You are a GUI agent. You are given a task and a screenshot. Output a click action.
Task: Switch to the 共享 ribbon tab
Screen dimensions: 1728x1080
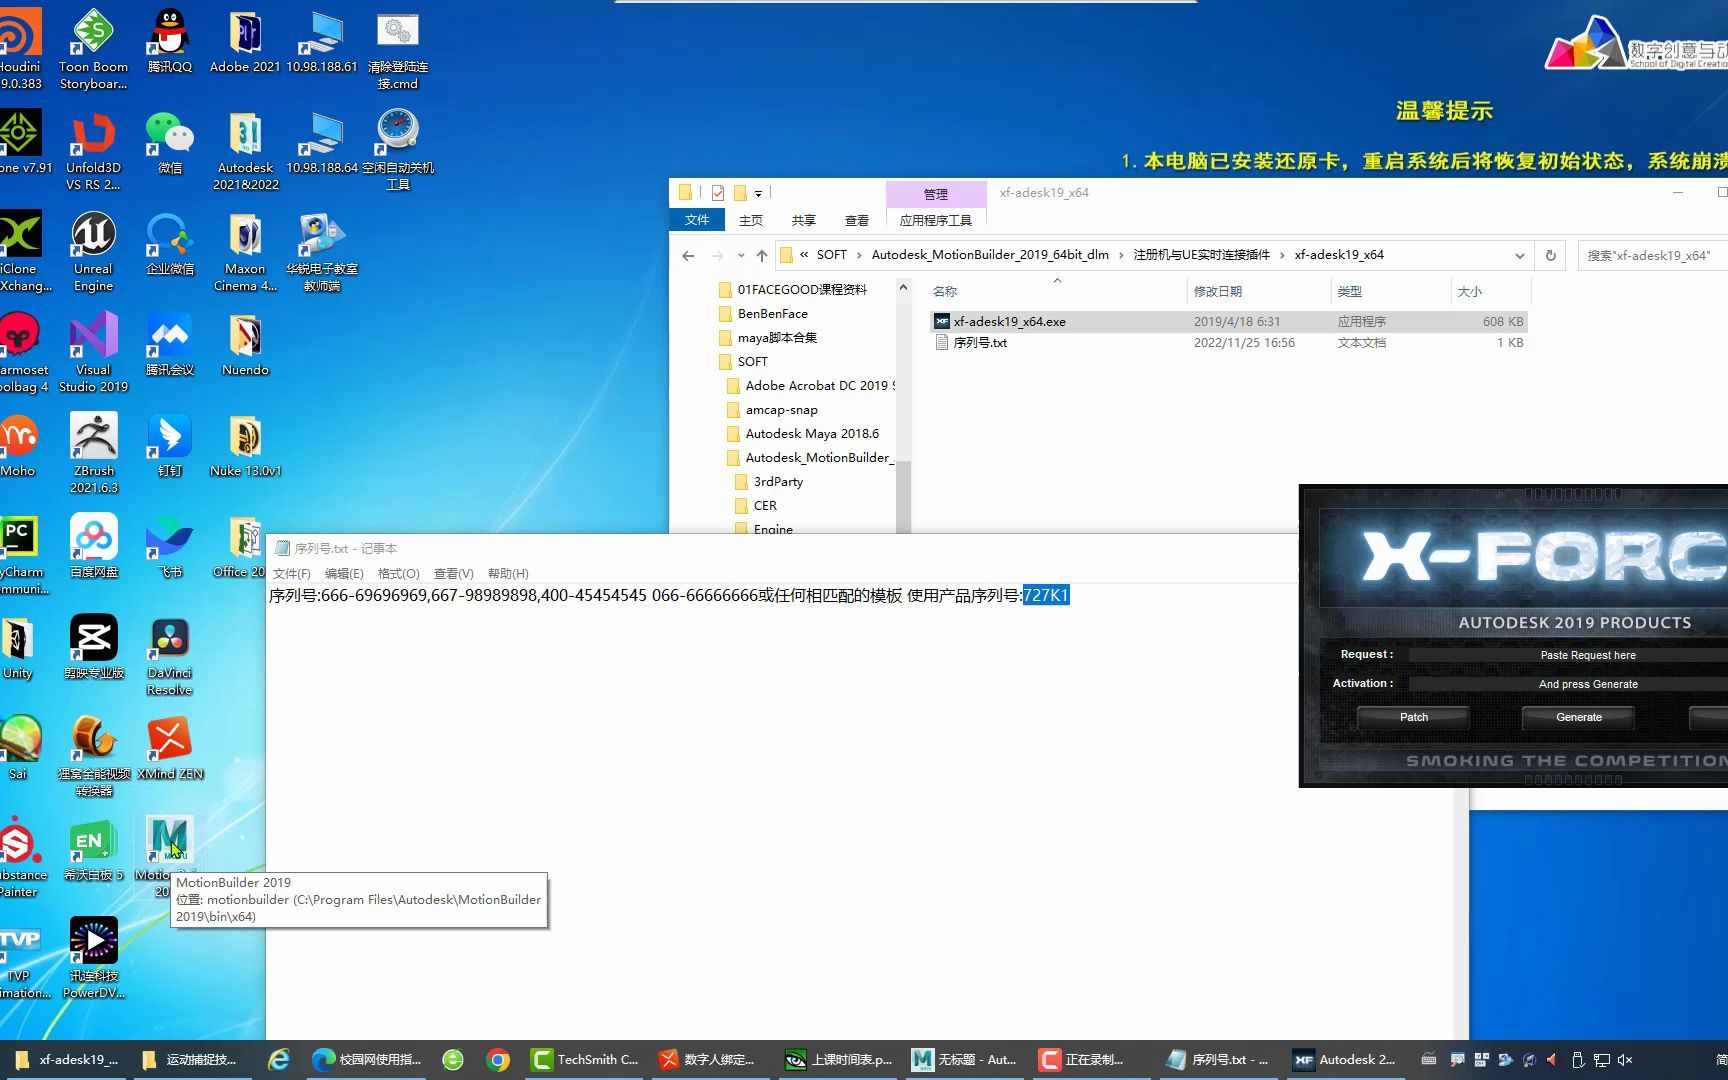tap(803, 220)
